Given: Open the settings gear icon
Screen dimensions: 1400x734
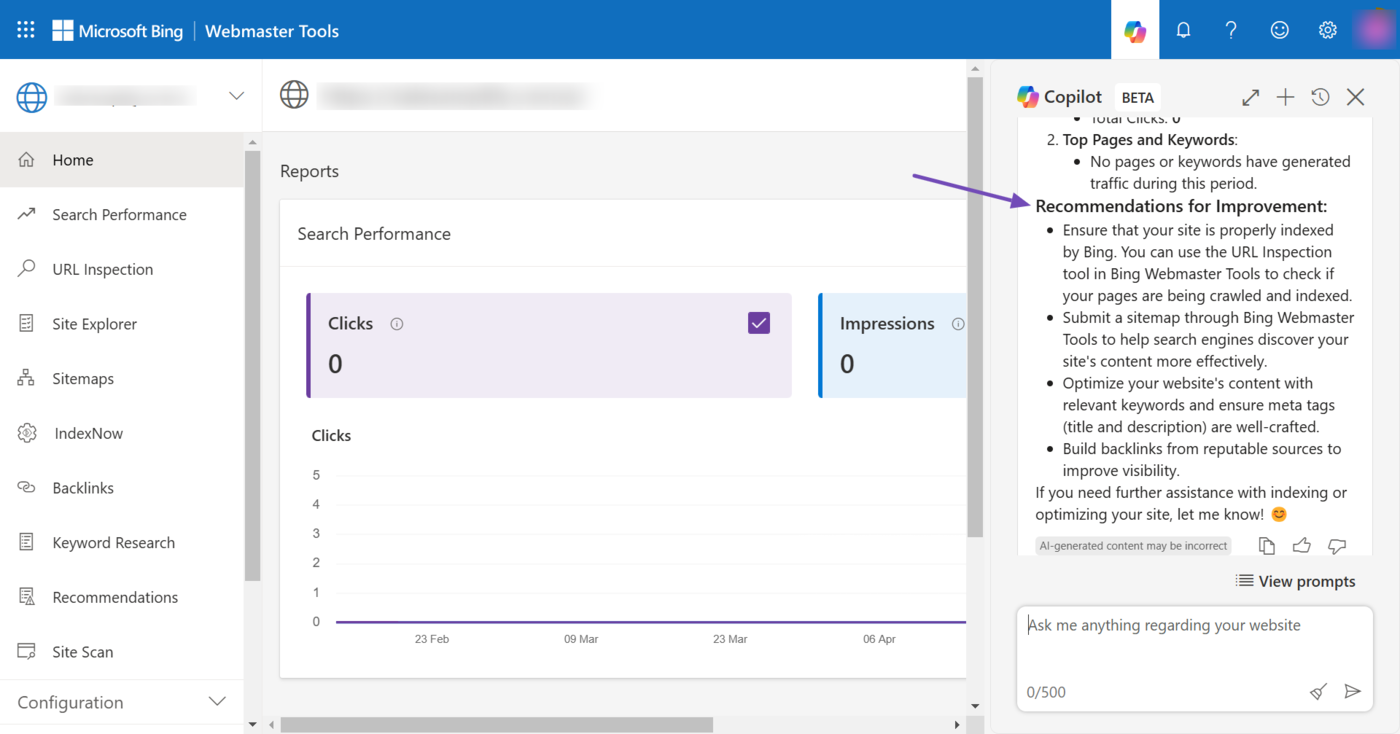Looking at the screenshot, I should (1327, 30).
